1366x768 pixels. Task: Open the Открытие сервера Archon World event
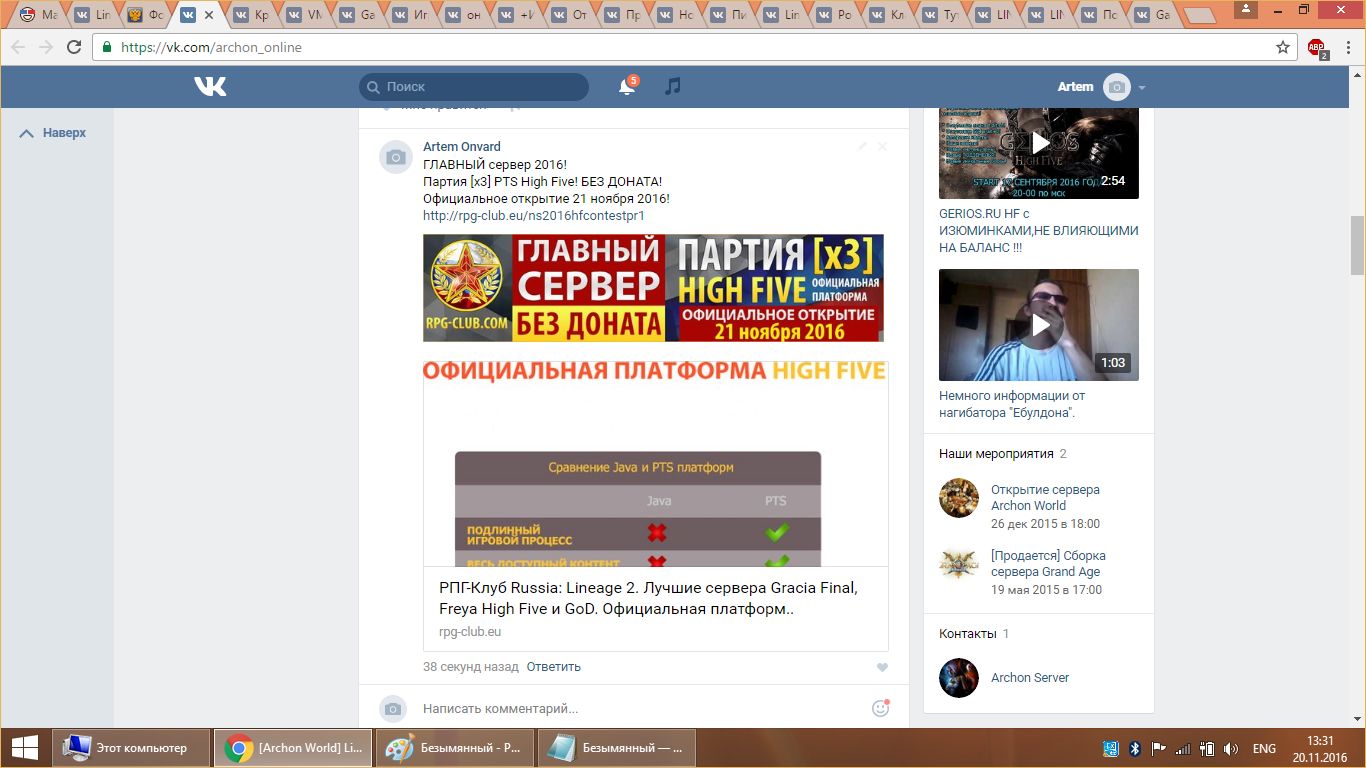(x=1045, y=498)
